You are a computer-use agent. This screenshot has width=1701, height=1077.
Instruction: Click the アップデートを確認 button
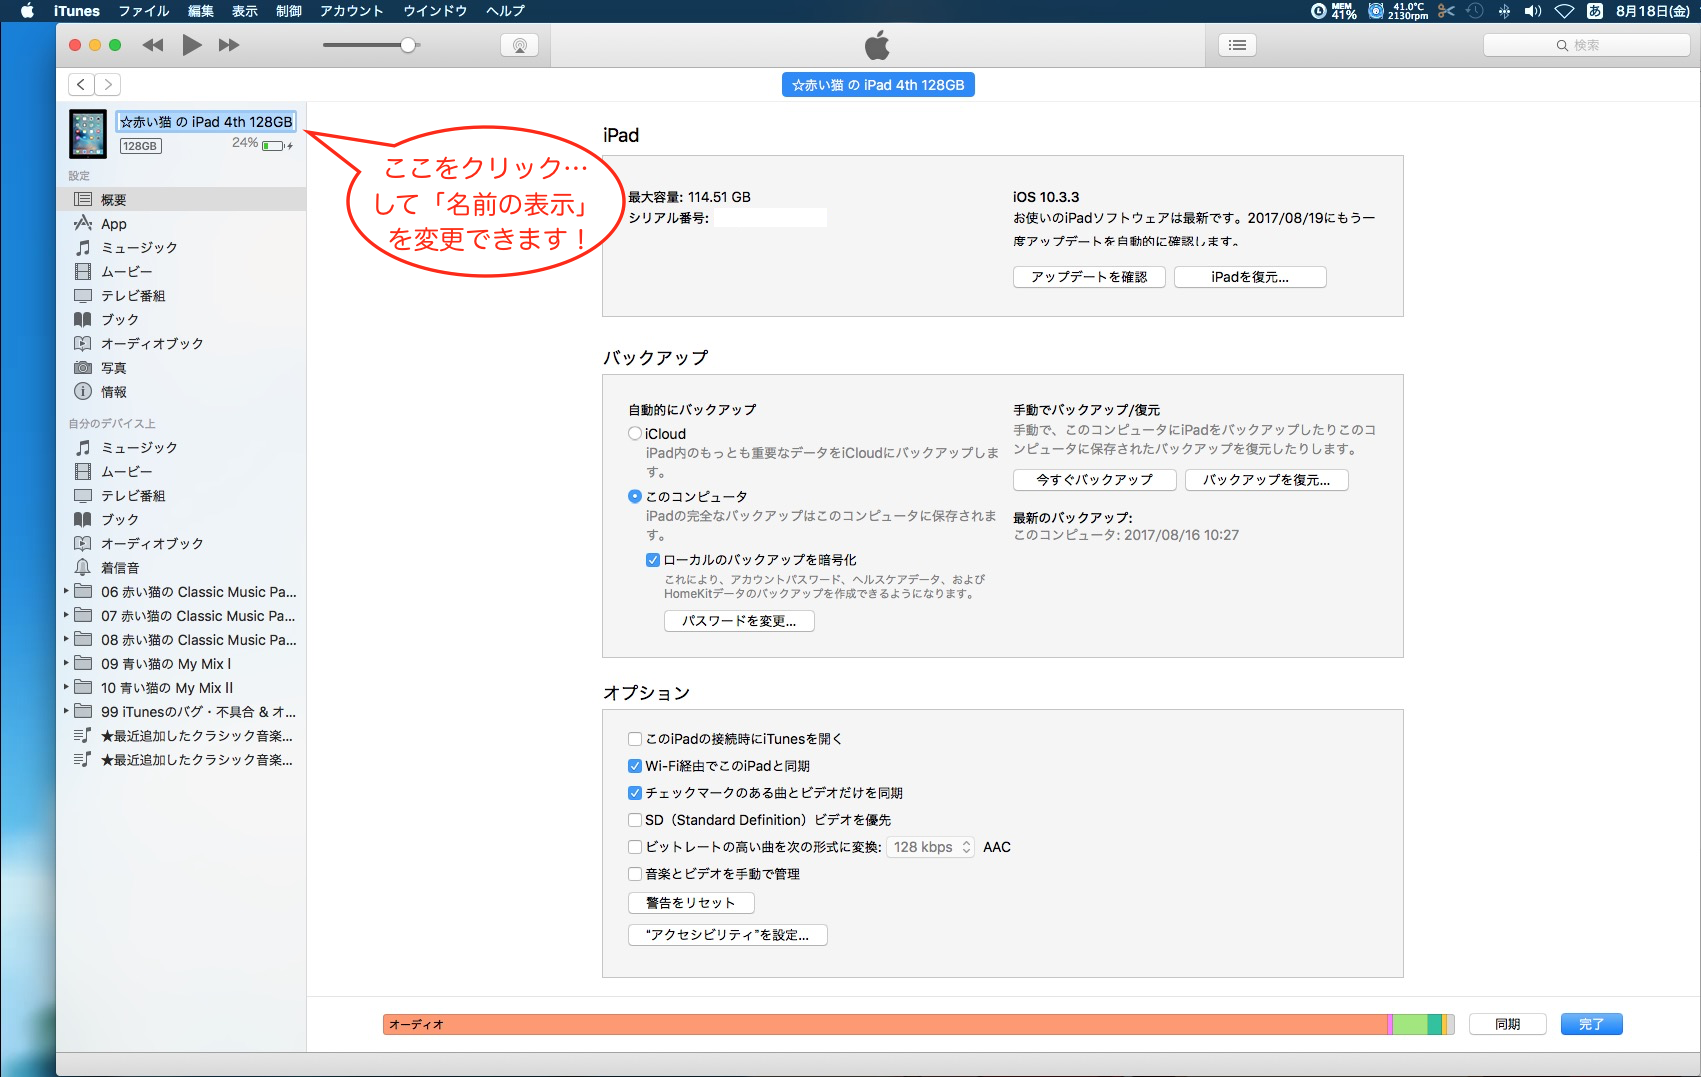pos(1089,277)
